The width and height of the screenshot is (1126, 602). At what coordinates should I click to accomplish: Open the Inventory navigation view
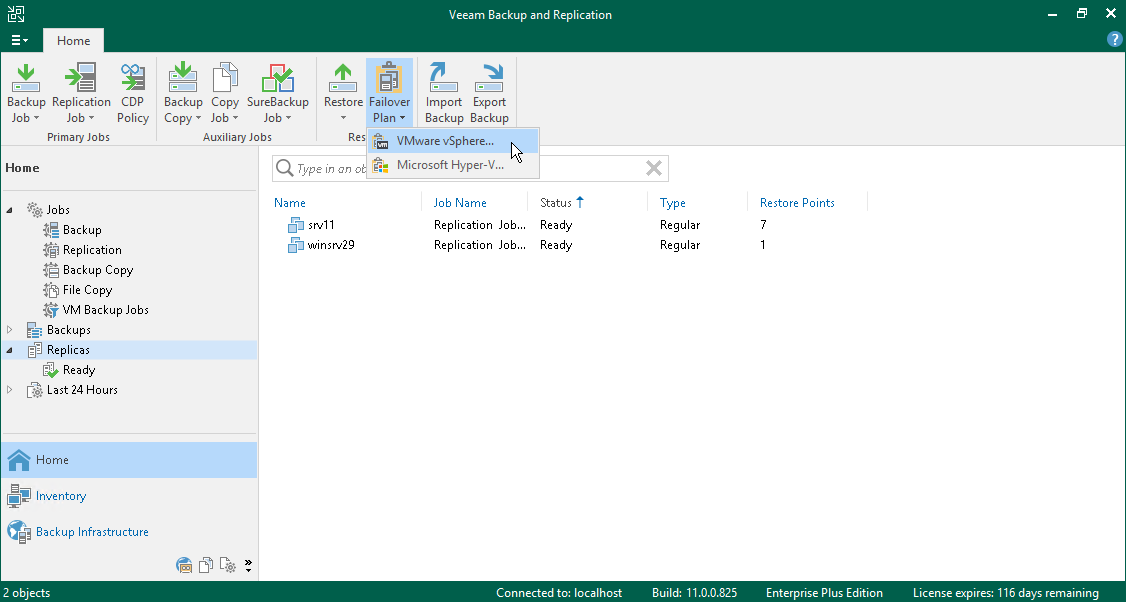click(x=129, y=496)
